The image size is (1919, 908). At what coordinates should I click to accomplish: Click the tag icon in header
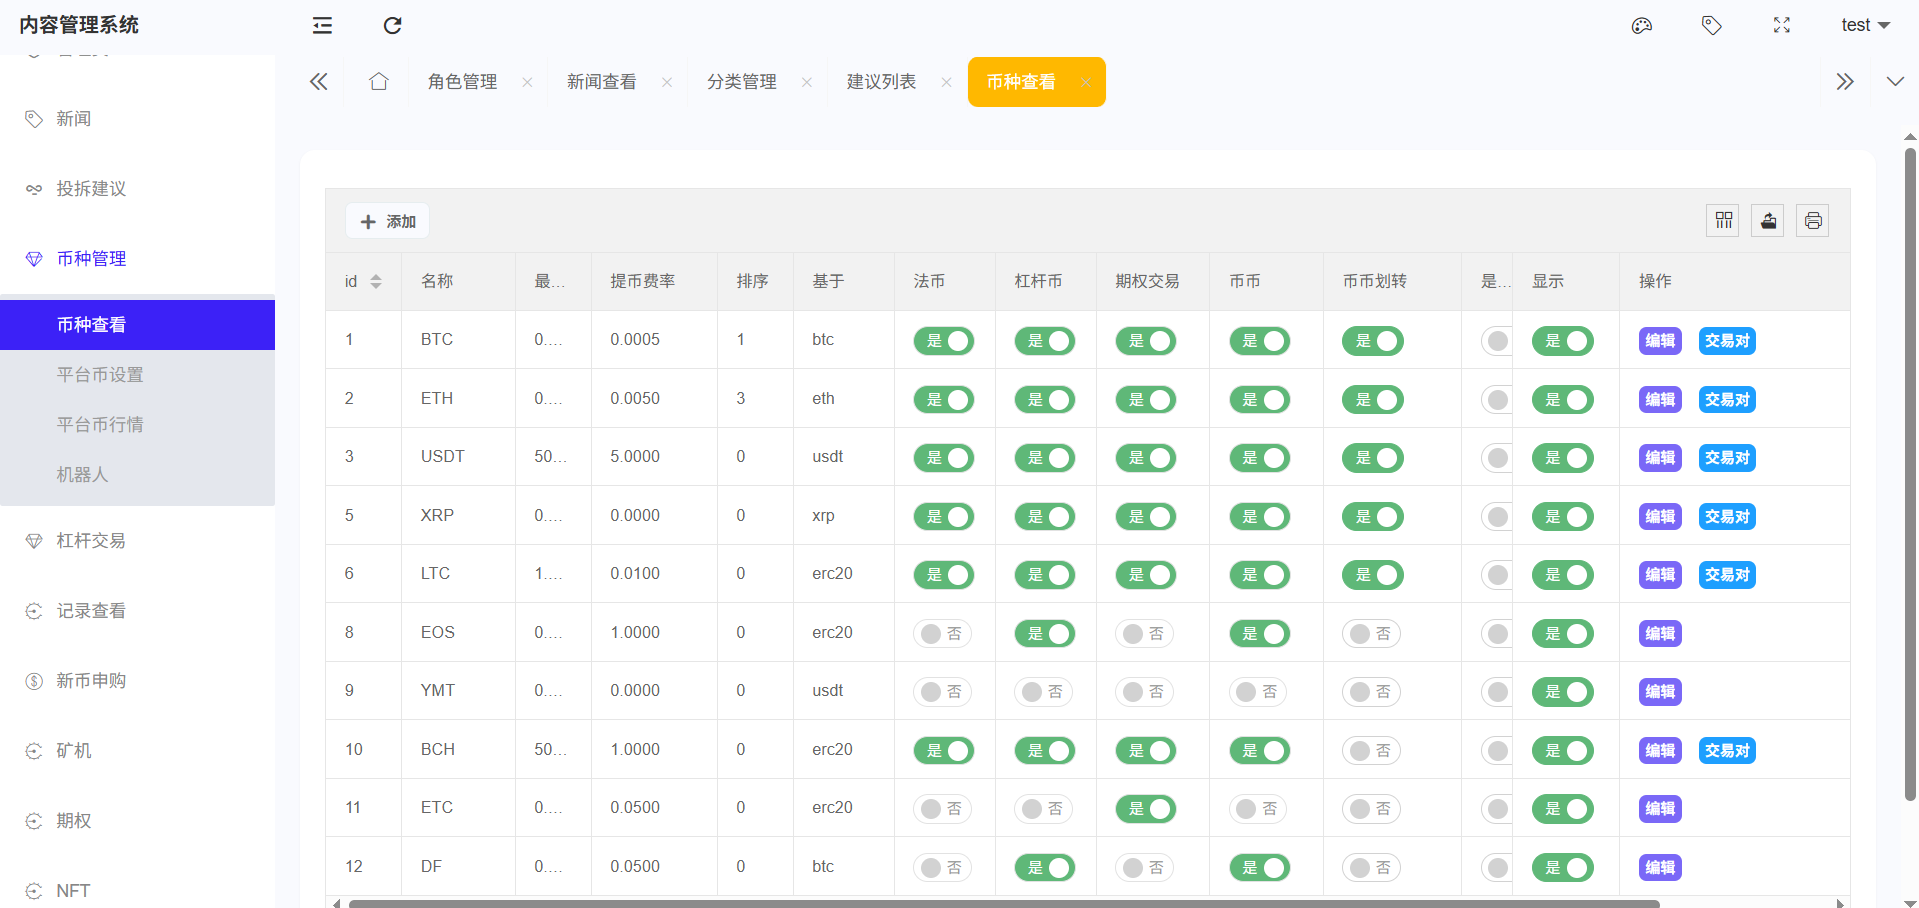[x=1711, y=26]
